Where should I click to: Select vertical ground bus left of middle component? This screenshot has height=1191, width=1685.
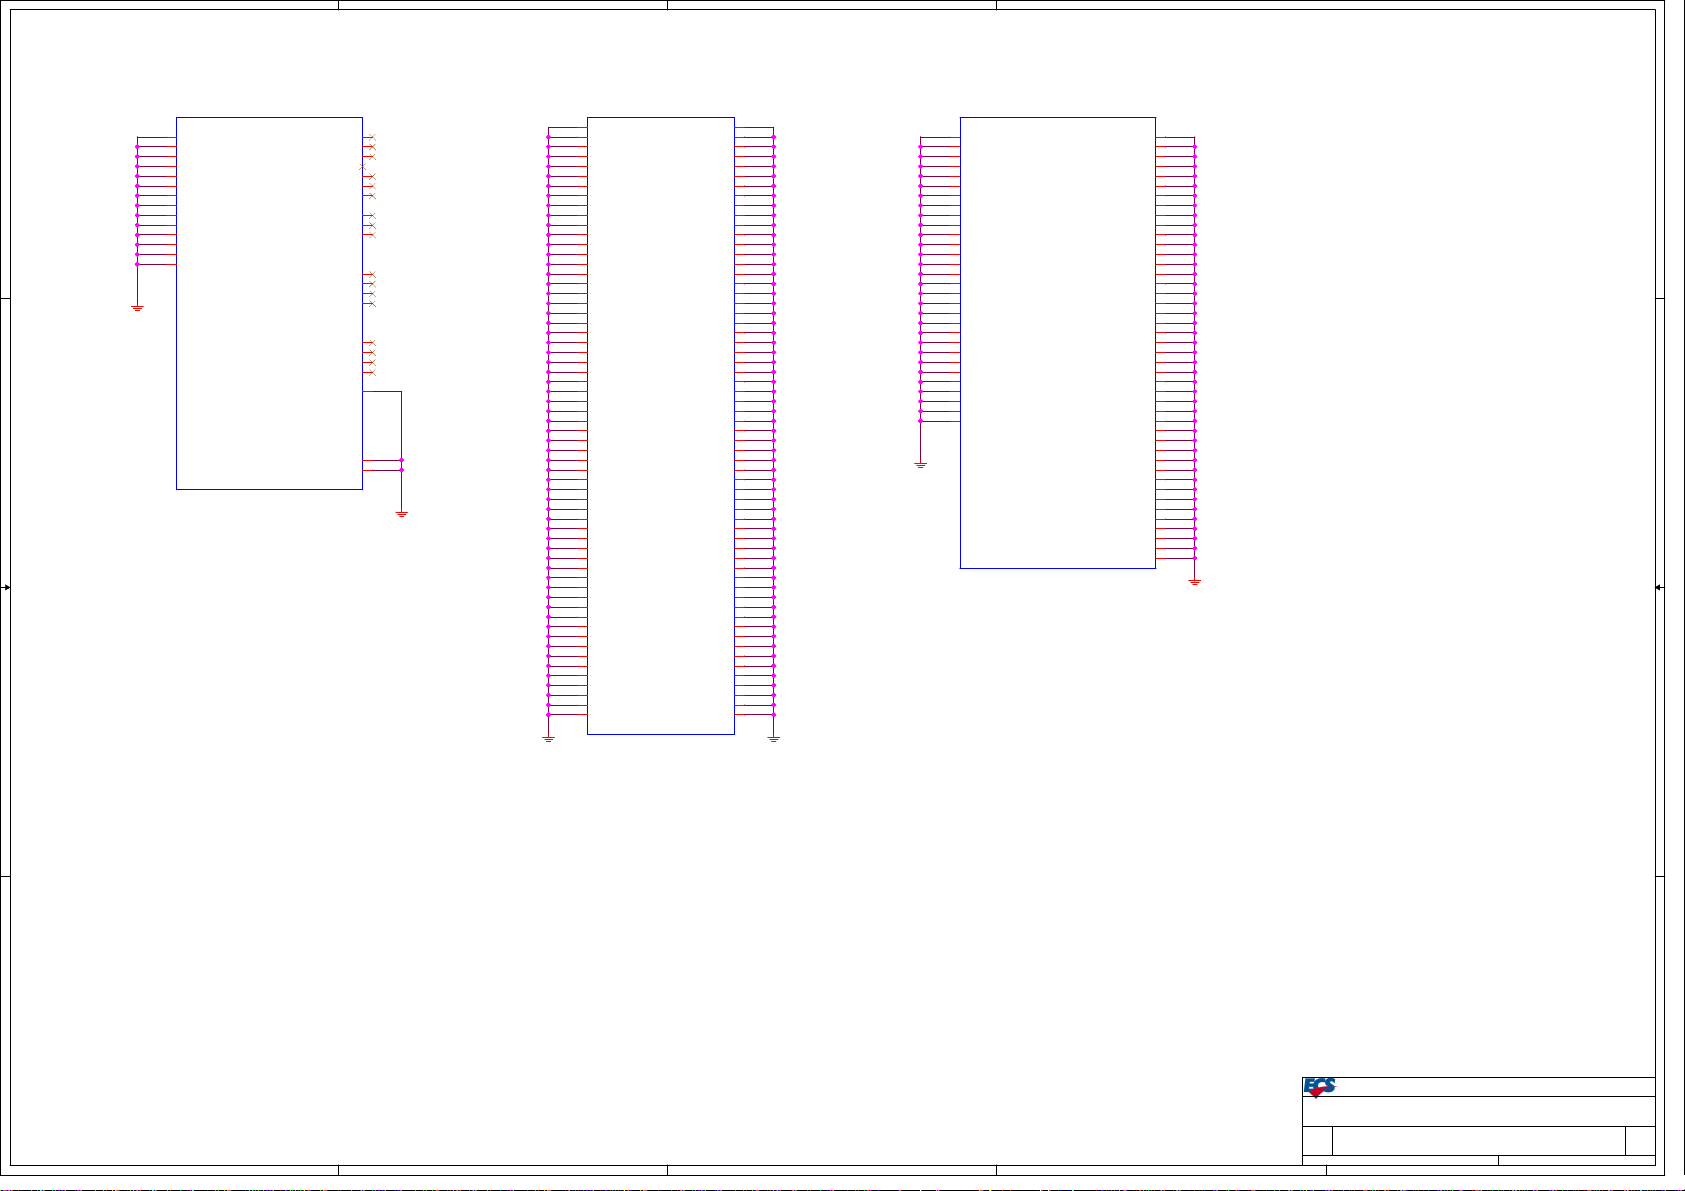(x=548, y=430)
